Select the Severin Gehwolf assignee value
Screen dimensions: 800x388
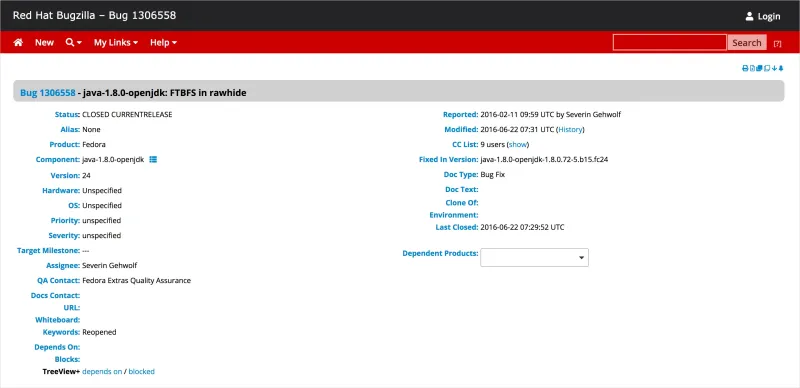coord(109,265)
